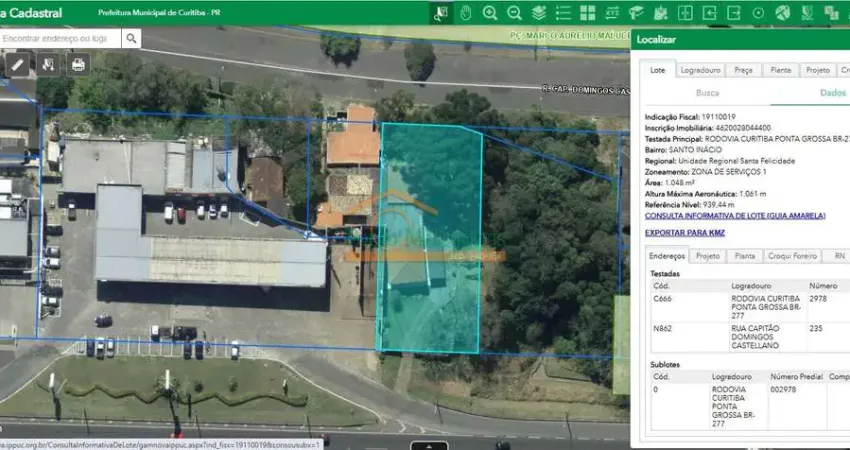Image resolution: width=850 pixels, height=450 pixels.
Task: Open the basemap gallery grid icon
Action: click(587, 13)
